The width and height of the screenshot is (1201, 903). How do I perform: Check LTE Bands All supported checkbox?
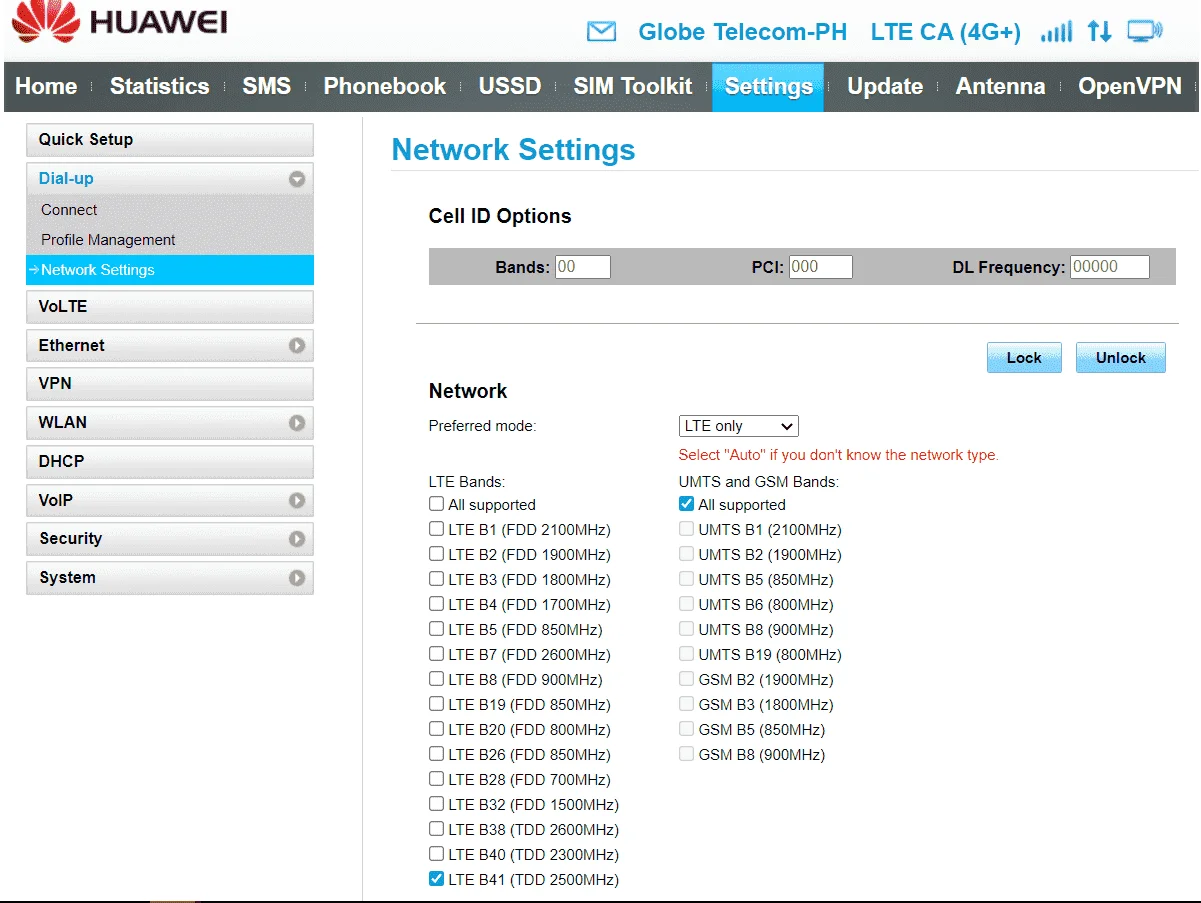point(436,504)
